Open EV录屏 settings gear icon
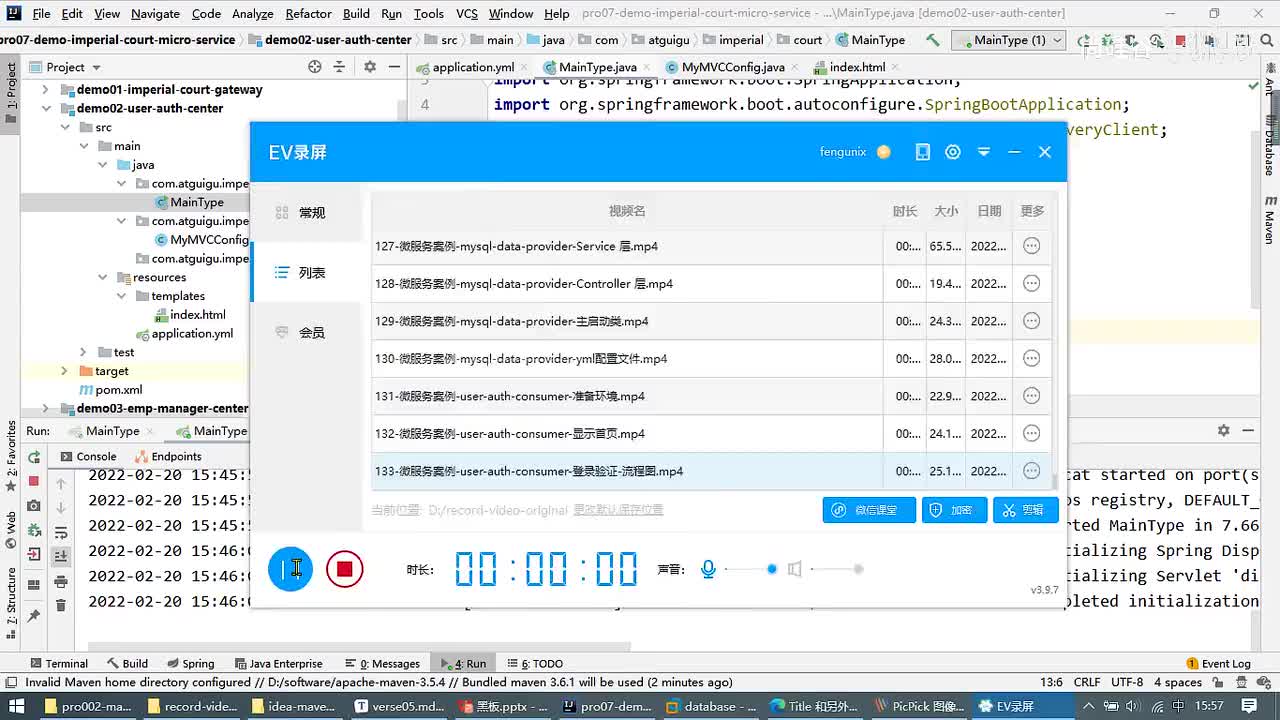The image size is (1280, 720). point(953,152)
